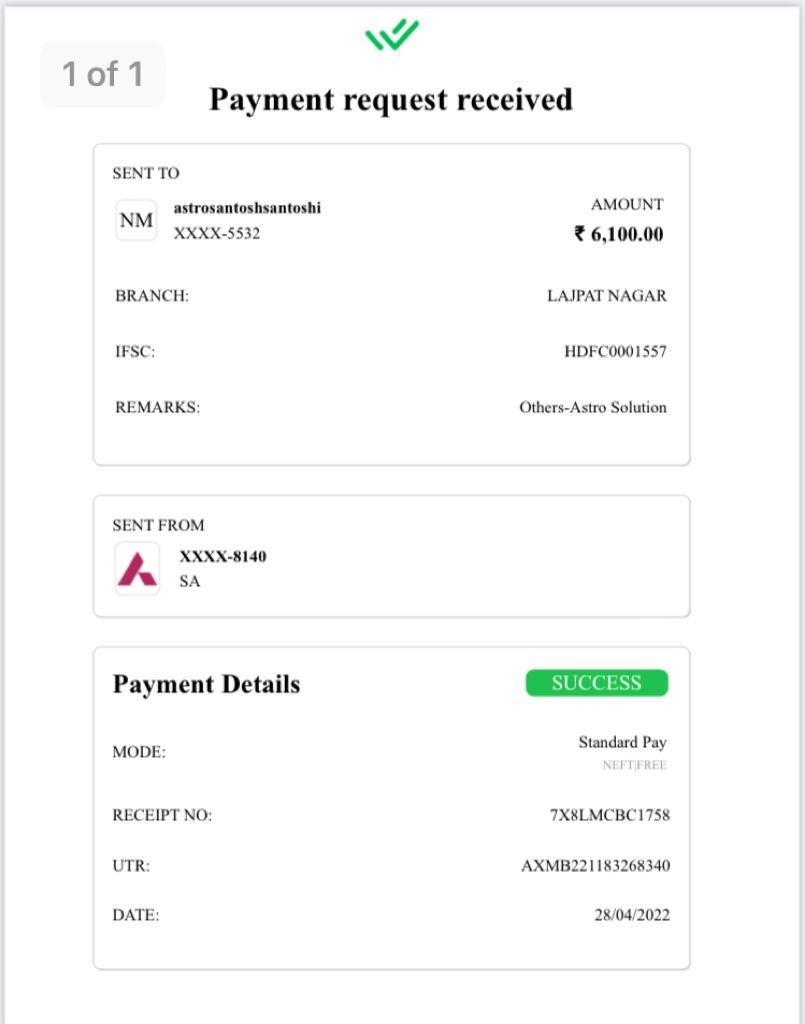Click the SA account type label
Viewport: 805px width, 1024px height.
click(x=190, y=581)
